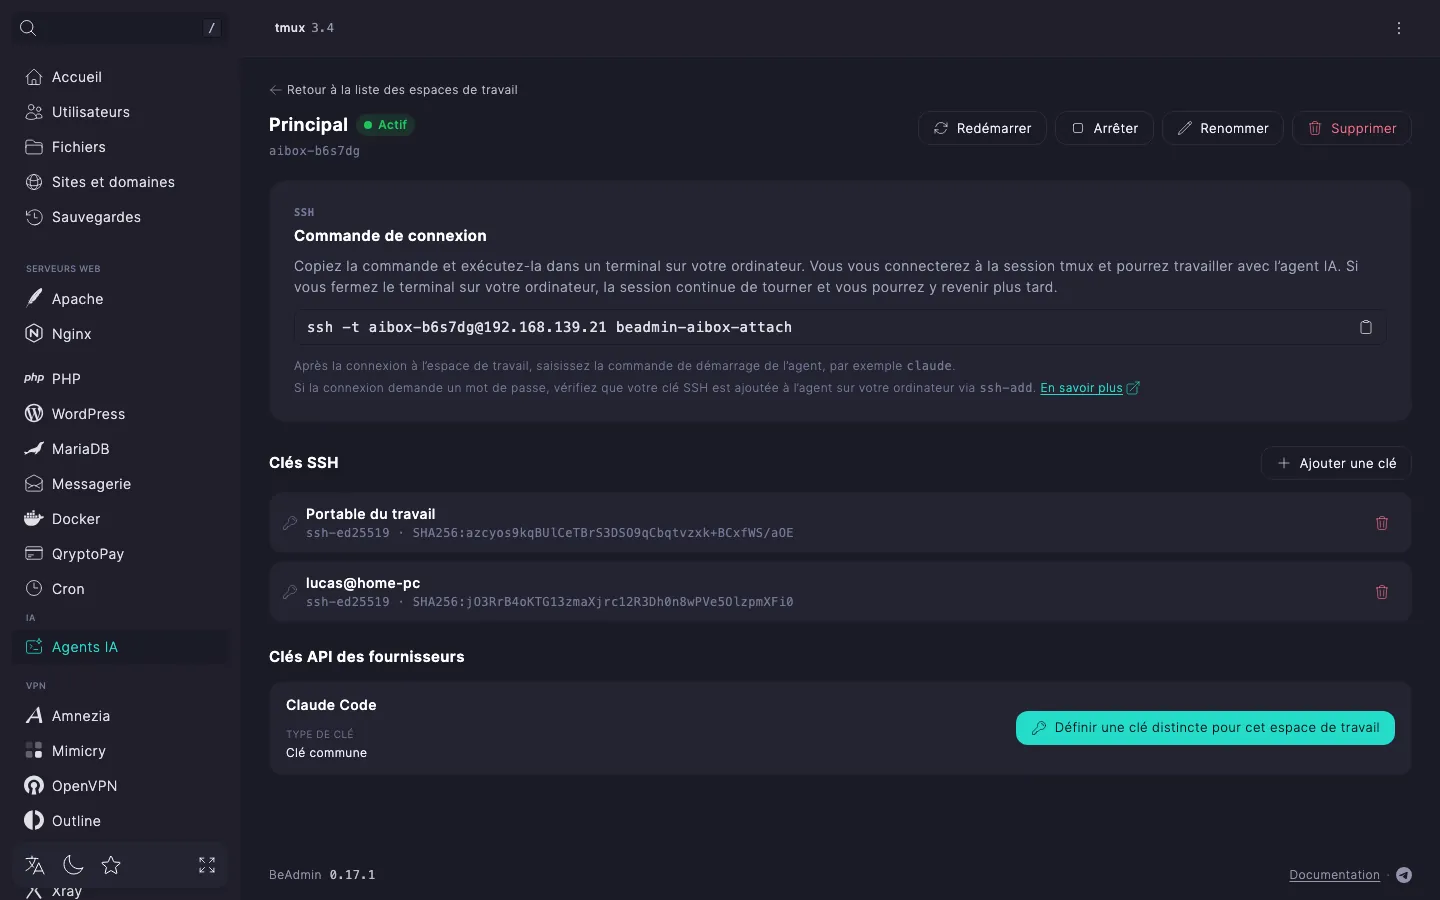Click the search magnifier icon in sidebar
The width and height of the screenshot is (1440, 900).
click(28, 28)
